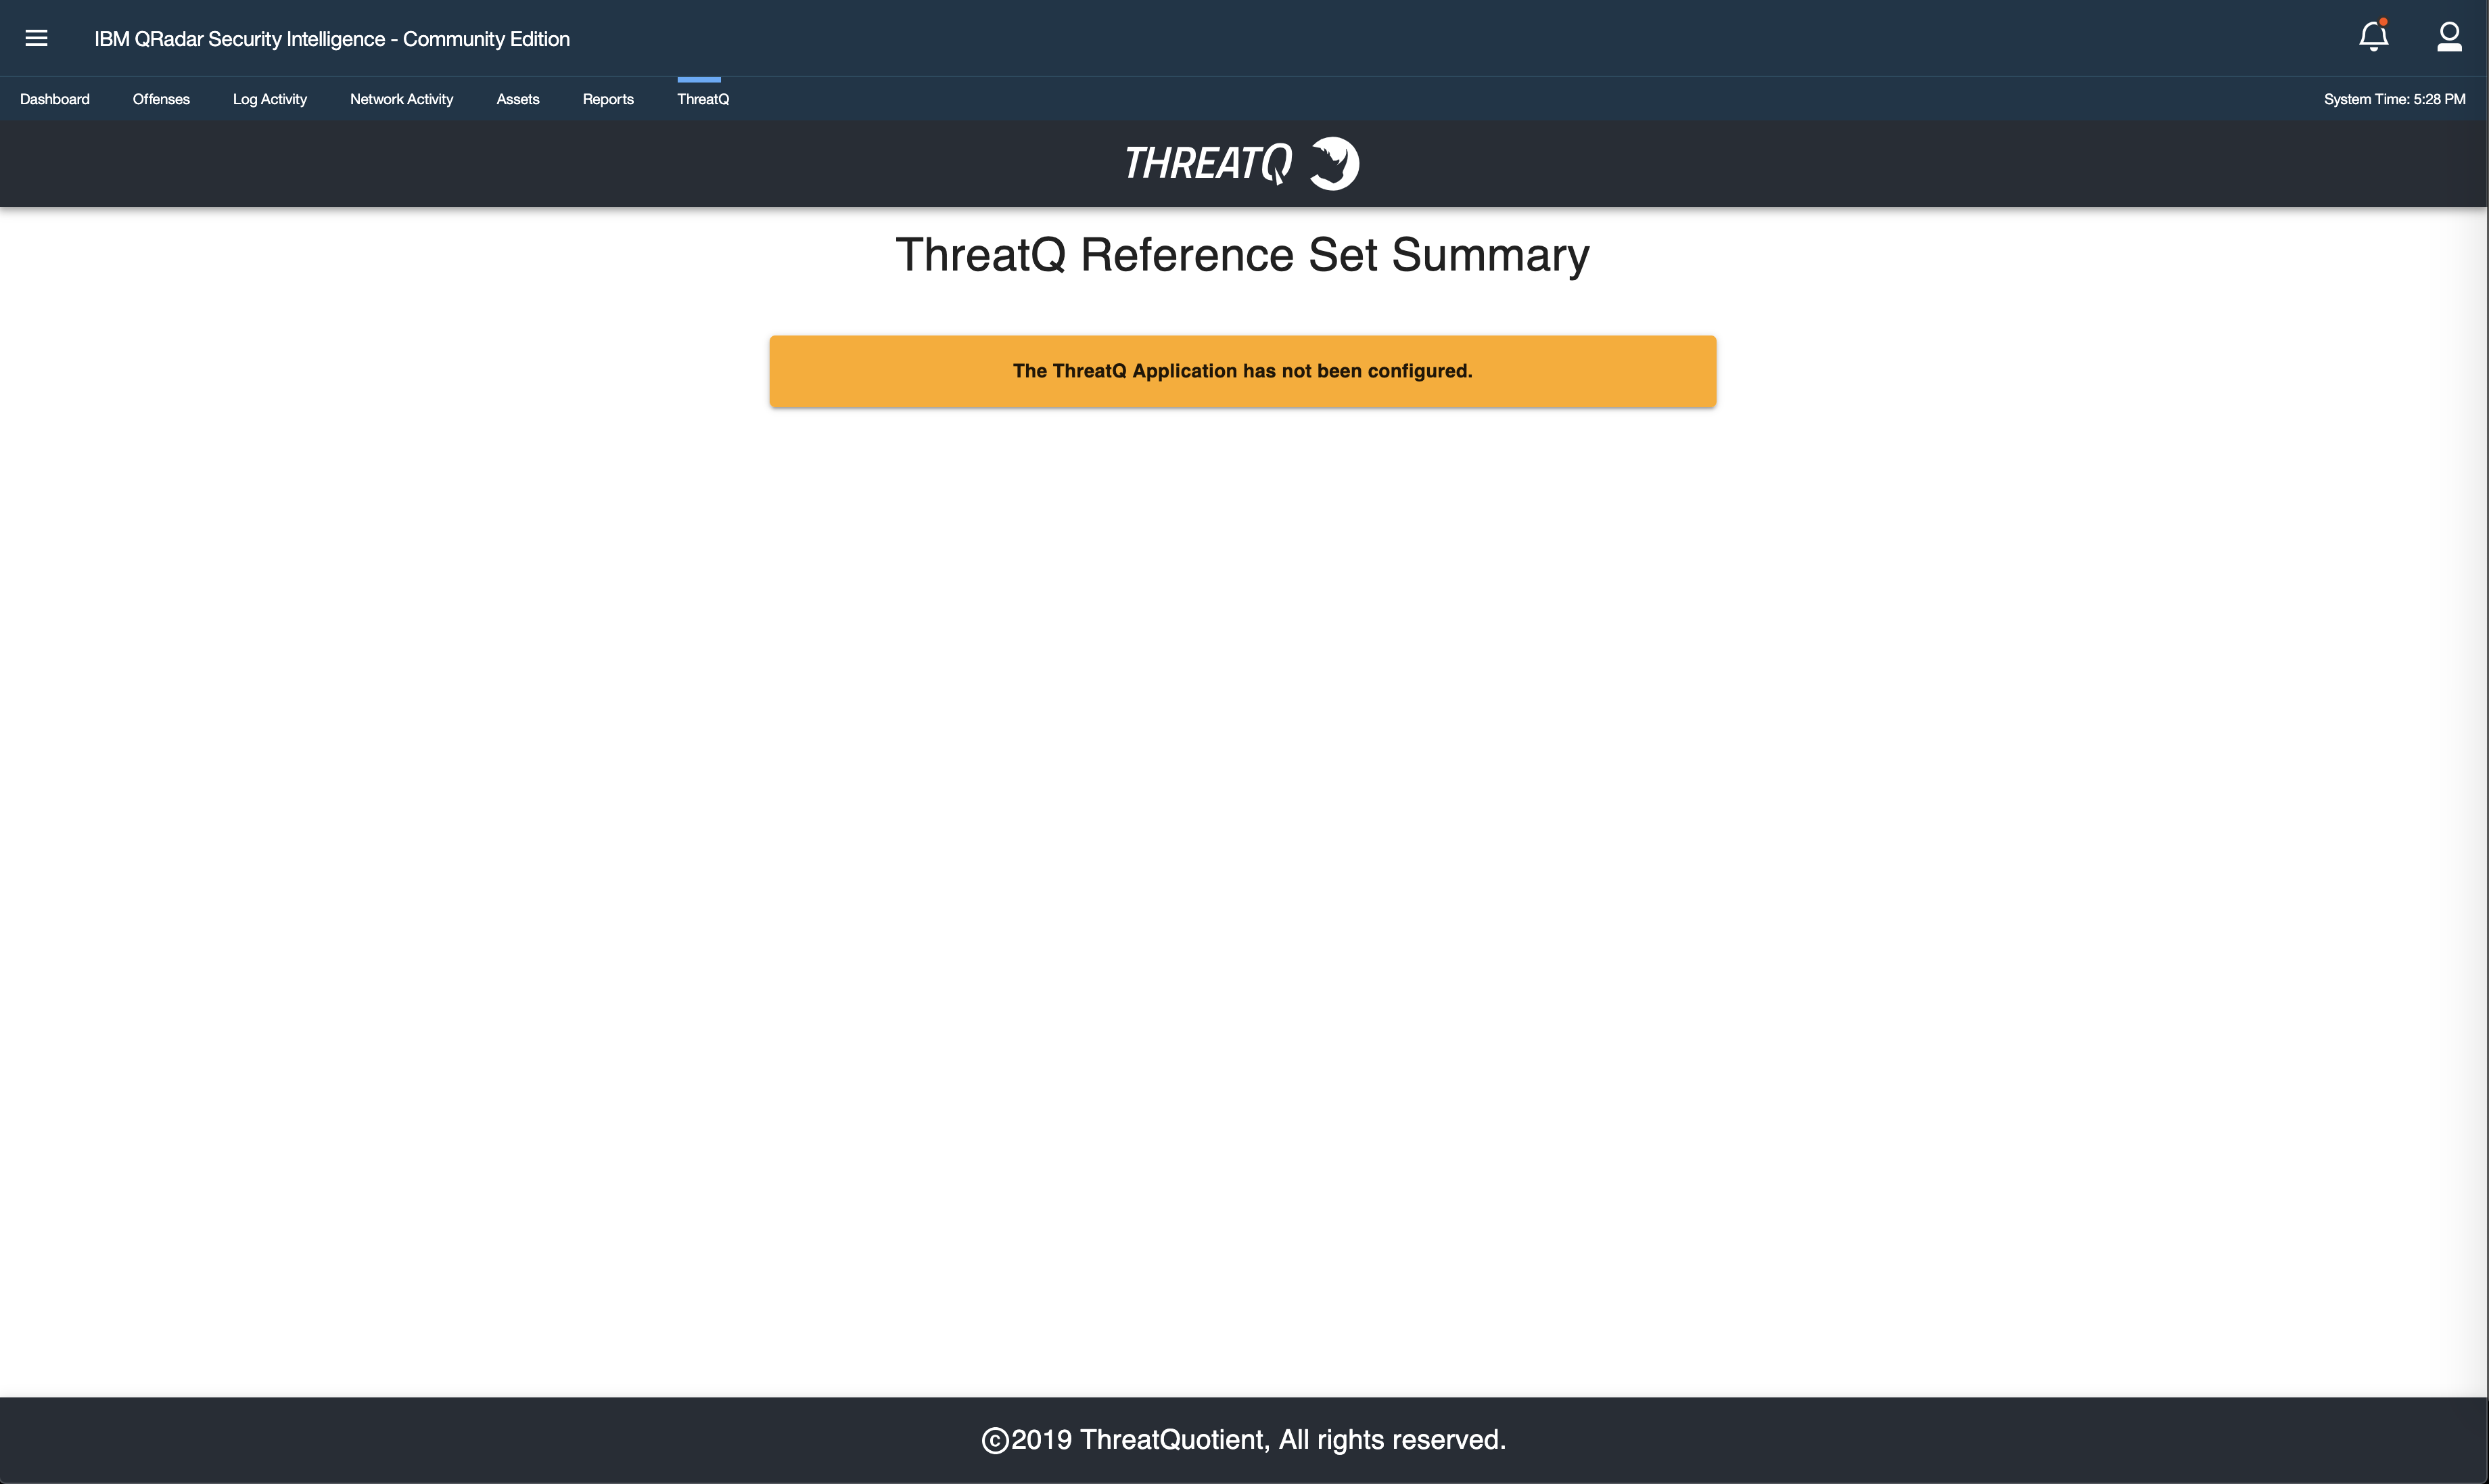Switch to the Dashboard tab
This screenshot has width=2489, height=1484.
click(x=55, y=99)
